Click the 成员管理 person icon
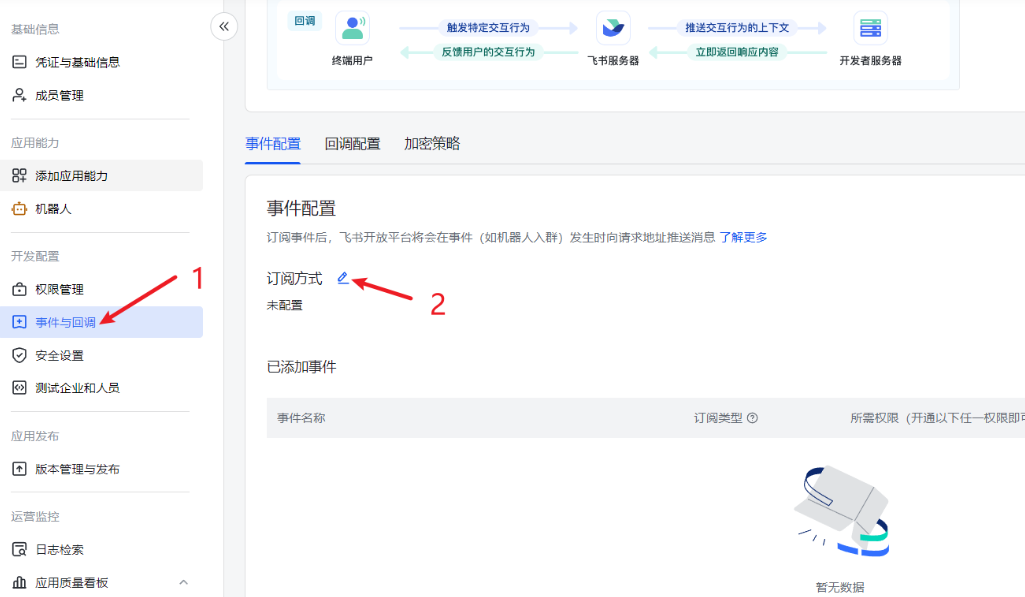 tap(19, 95)
